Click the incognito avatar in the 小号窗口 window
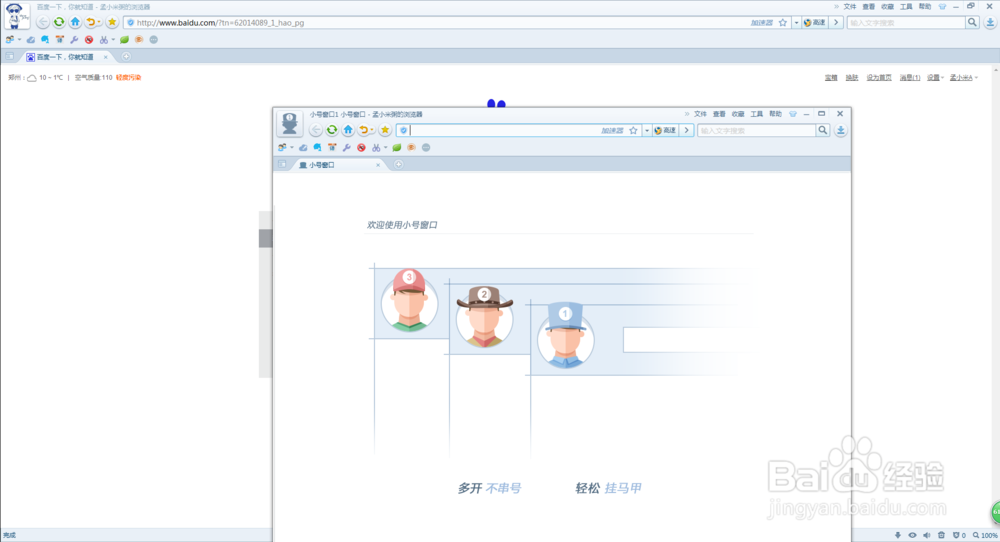 (290, 124)
